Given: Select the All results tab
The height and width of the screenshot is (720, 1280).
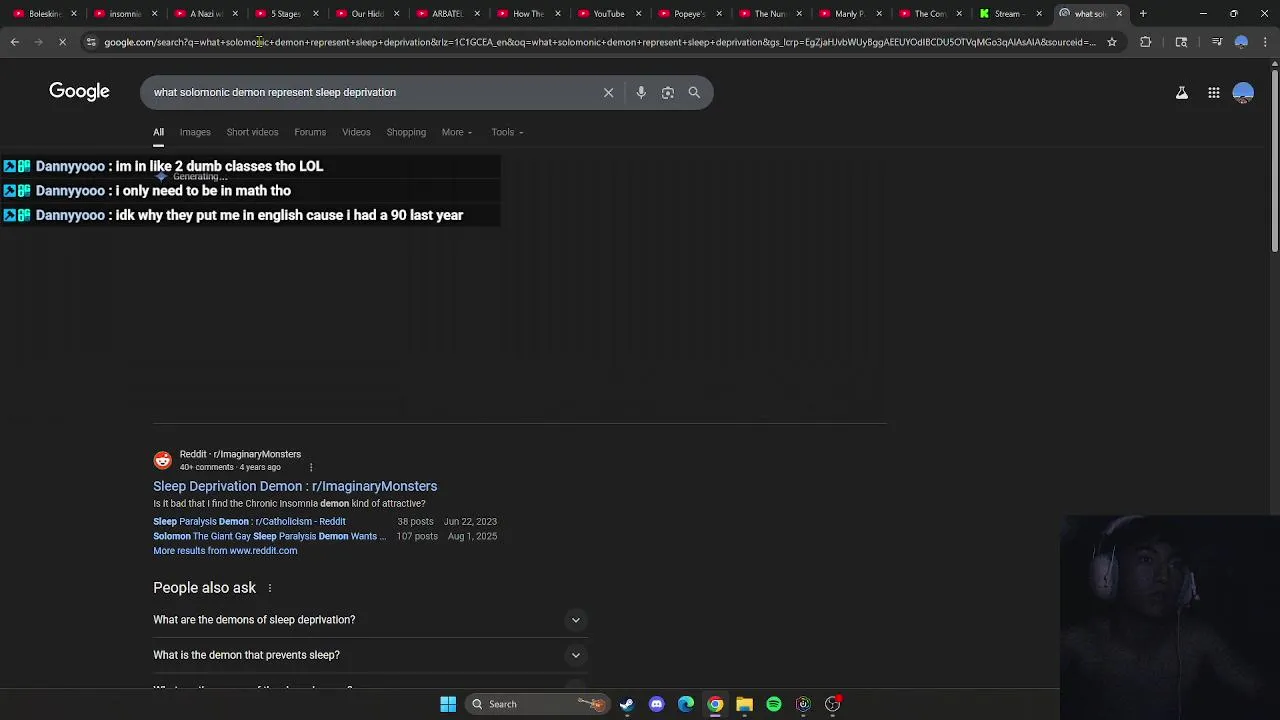Looking at the screenshot, I should point(158,132).
